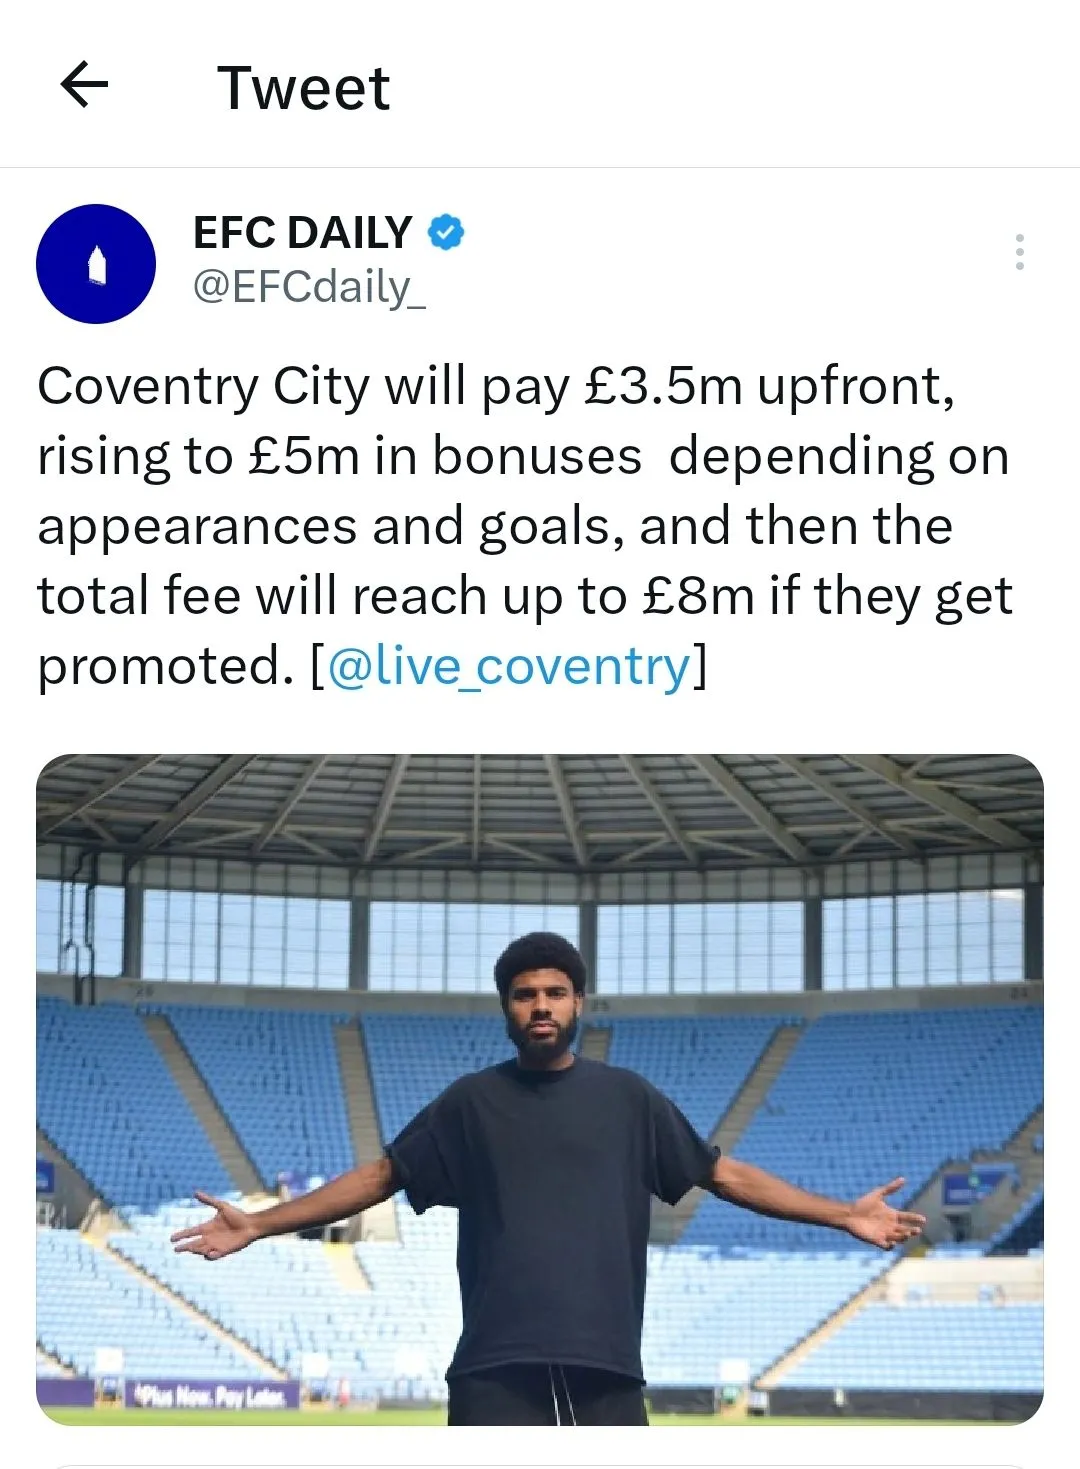The width and height of the screenshot is (1080, 1469).
Task: Click the EFC DAILY display name
Action: 302,232
